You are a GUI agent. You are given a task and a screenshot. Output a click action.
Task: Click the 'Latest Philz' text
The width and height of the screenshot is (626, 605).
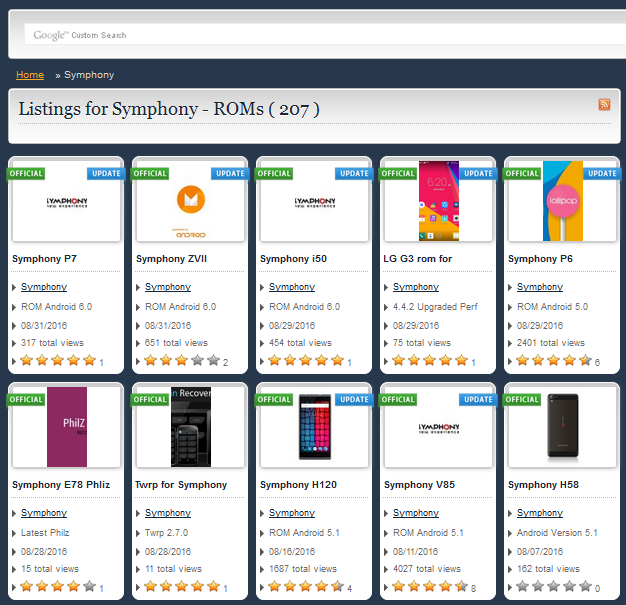45,533
